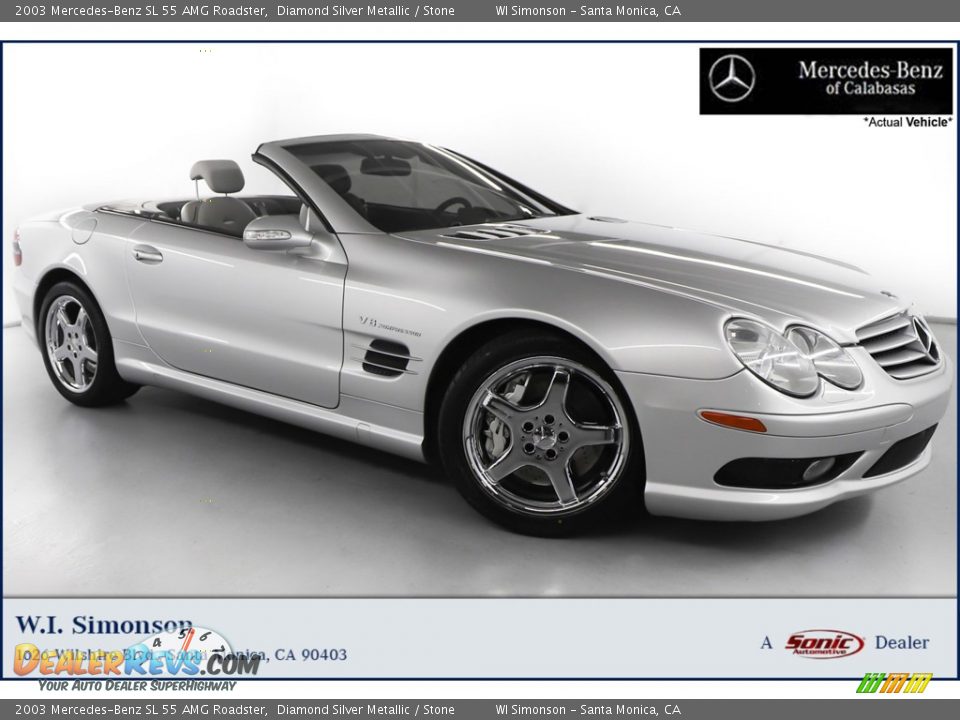Click "2003 Mercedes-Benz SL 55 AMG Roadster" in top caption
The height and width of the screenshot is (720, 960).
tap(141, 10)
